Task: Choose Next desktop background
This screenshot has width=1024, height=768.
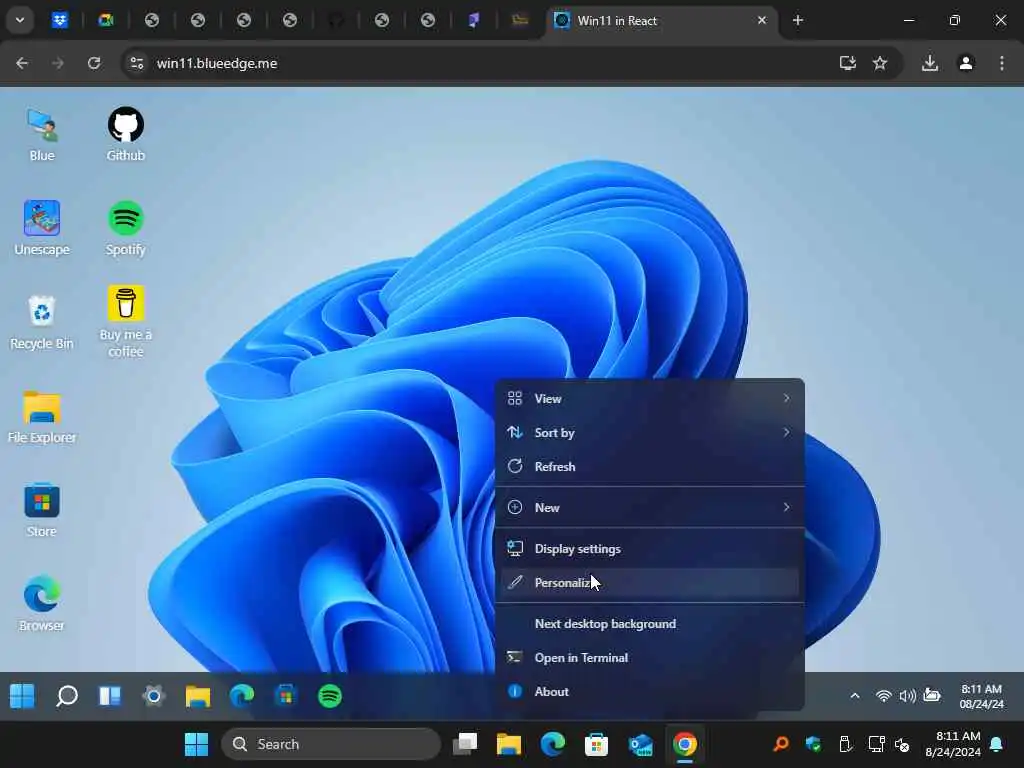Action: click(650, 624)
